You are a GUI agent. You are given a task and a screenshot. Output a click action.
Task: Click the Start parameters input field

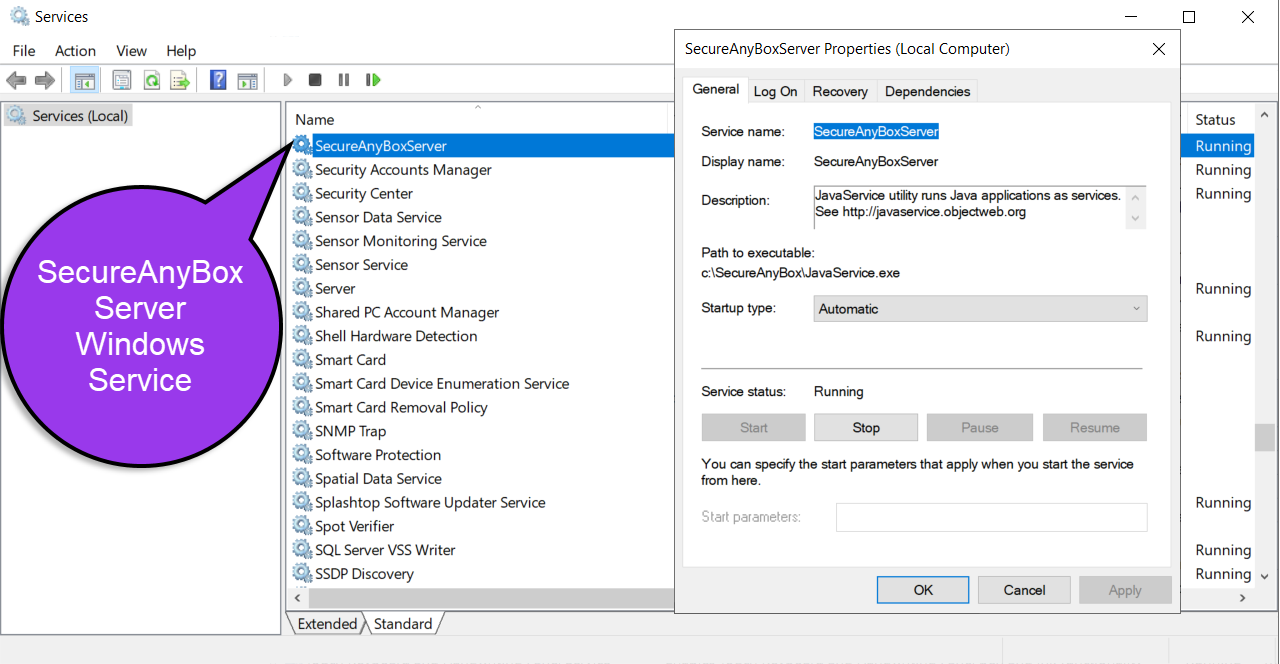click(x=991, y=517)
